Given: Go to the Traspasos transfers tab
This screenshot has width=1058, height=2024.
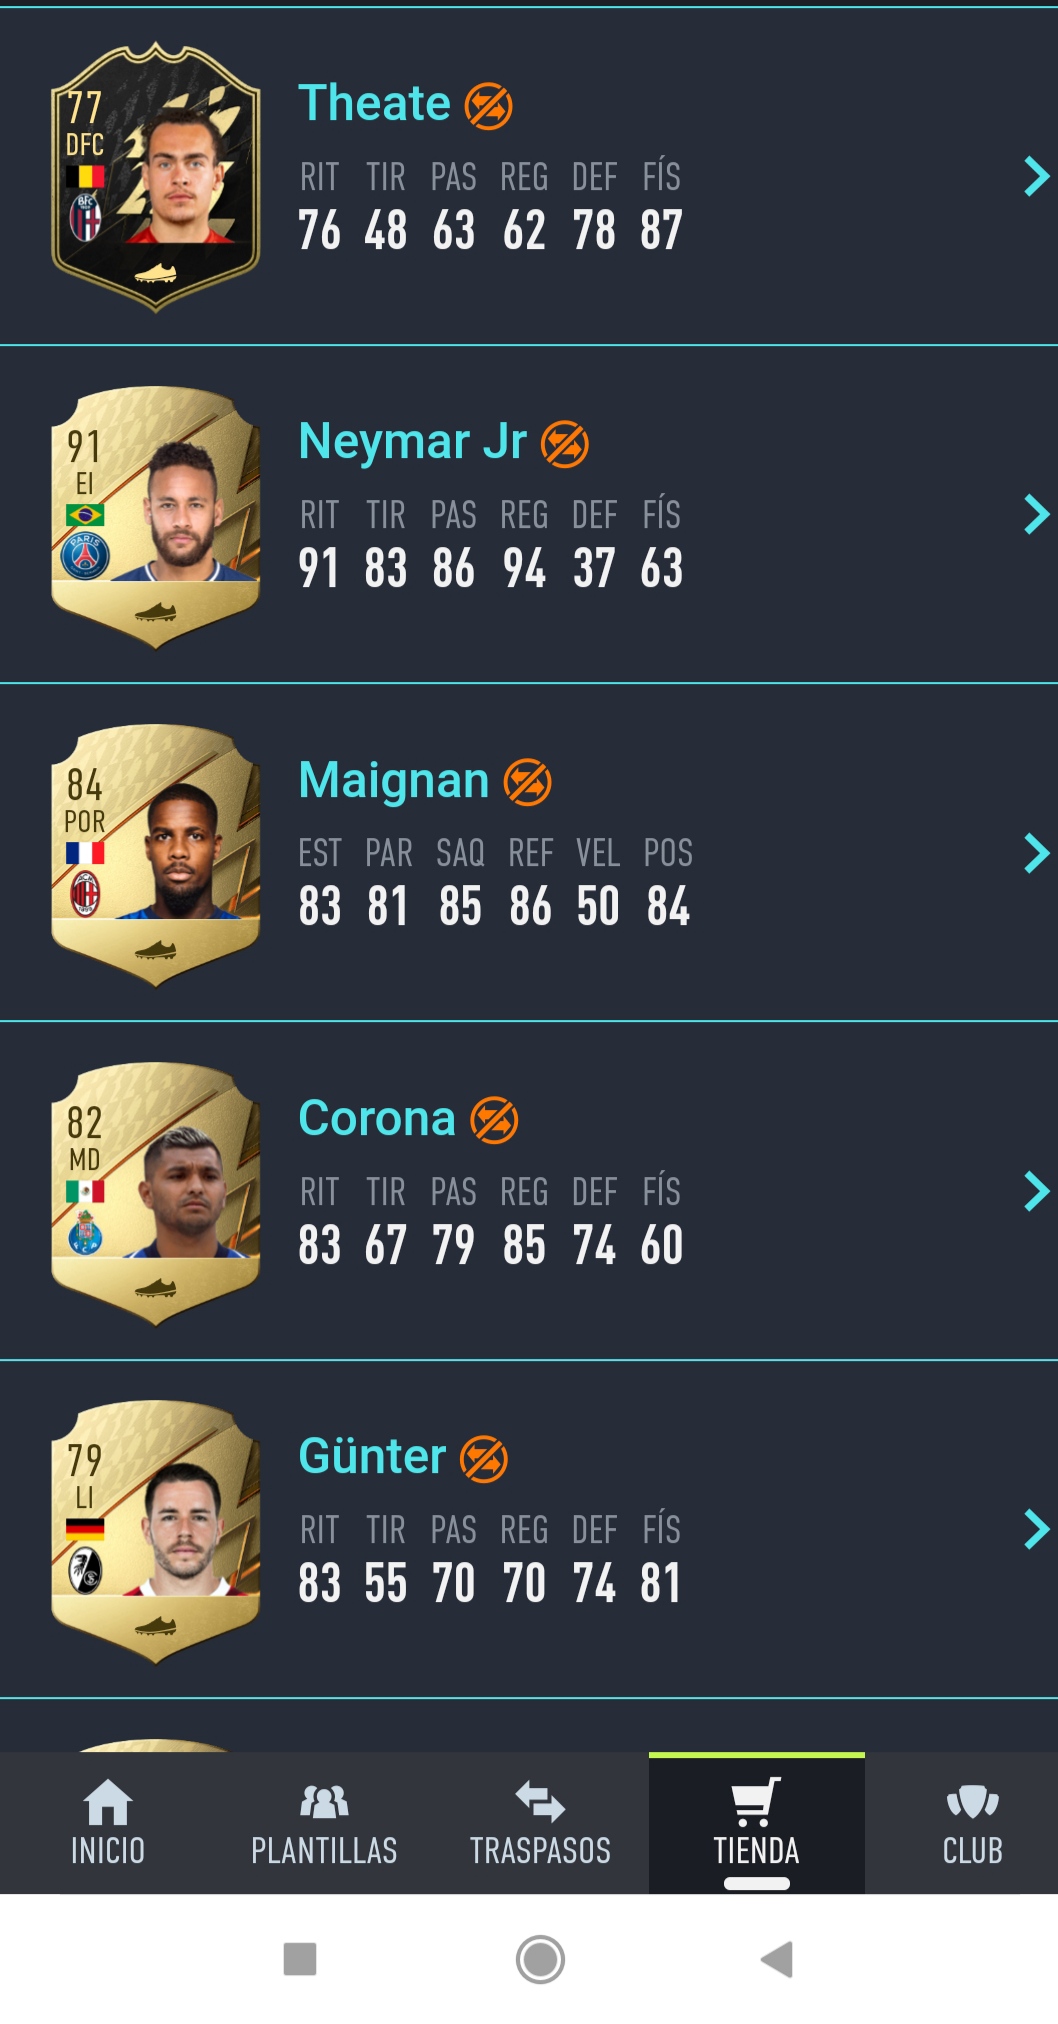Looking at the screenshot, I should point(540,1823).
